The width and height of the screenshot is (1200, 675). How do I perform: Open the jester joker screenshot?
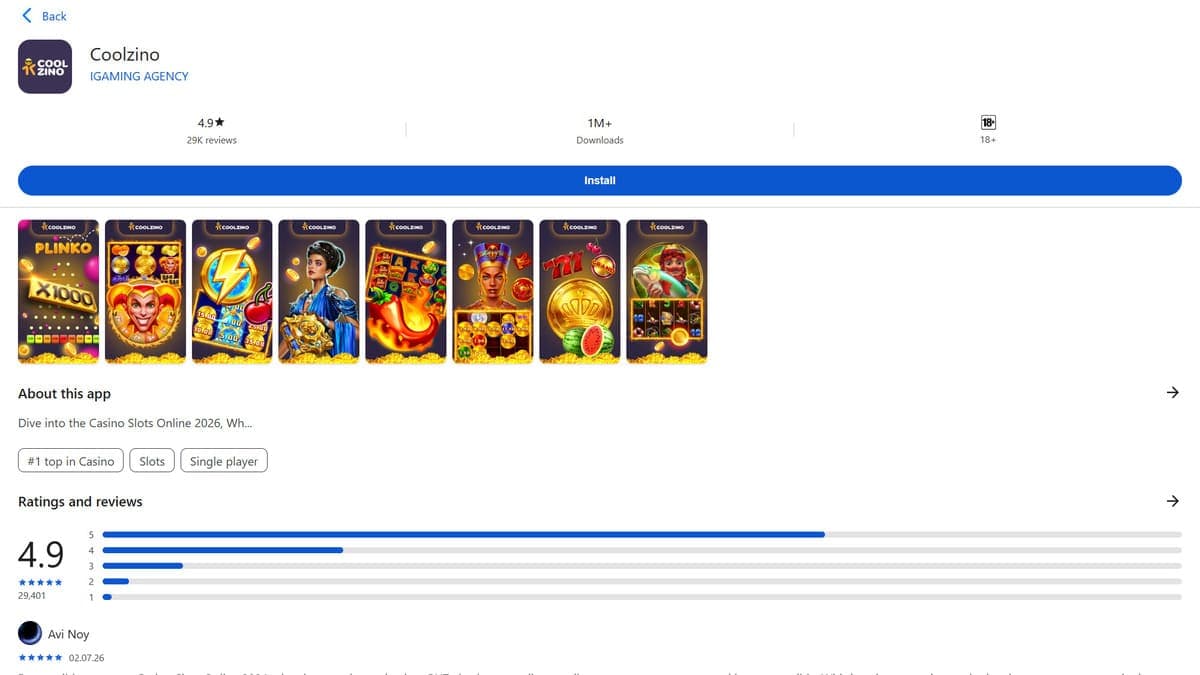click(146, 291)
